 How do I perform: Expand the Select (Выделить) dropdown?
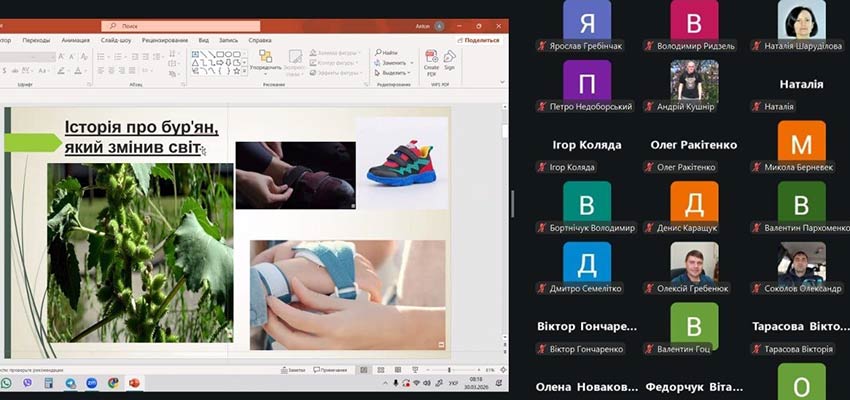tap(410, 72)
